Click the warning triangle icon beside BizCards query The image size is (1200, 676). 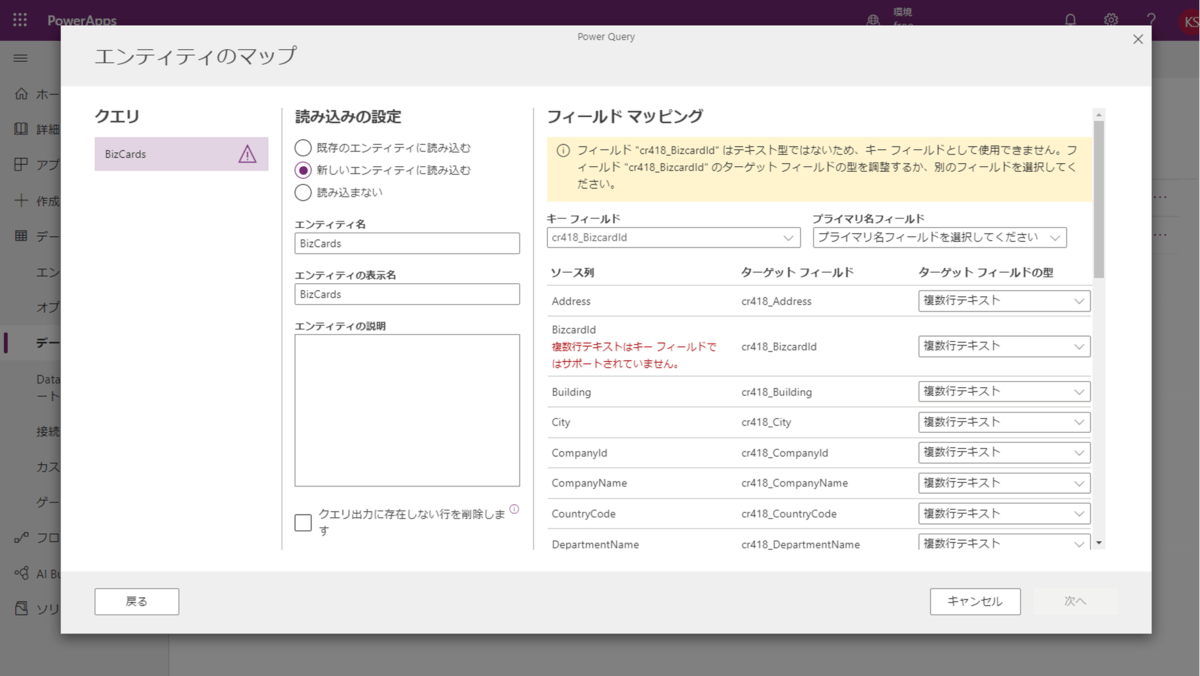click(x=247, y=154)
